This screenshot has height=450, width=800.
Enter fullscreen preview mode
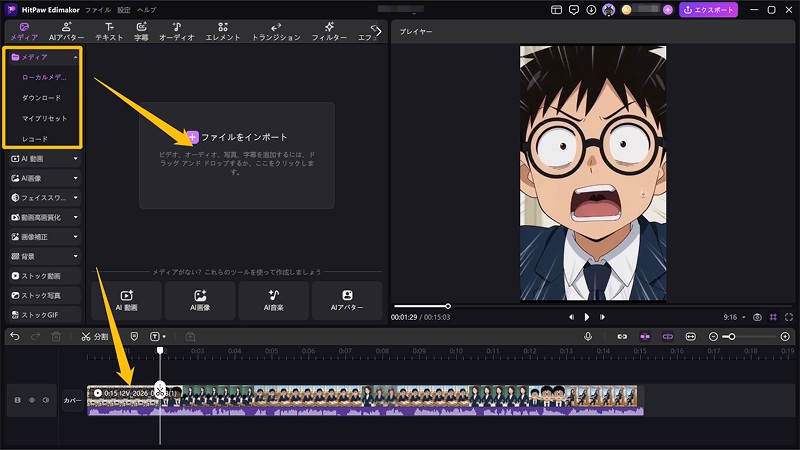click(789, 317)
